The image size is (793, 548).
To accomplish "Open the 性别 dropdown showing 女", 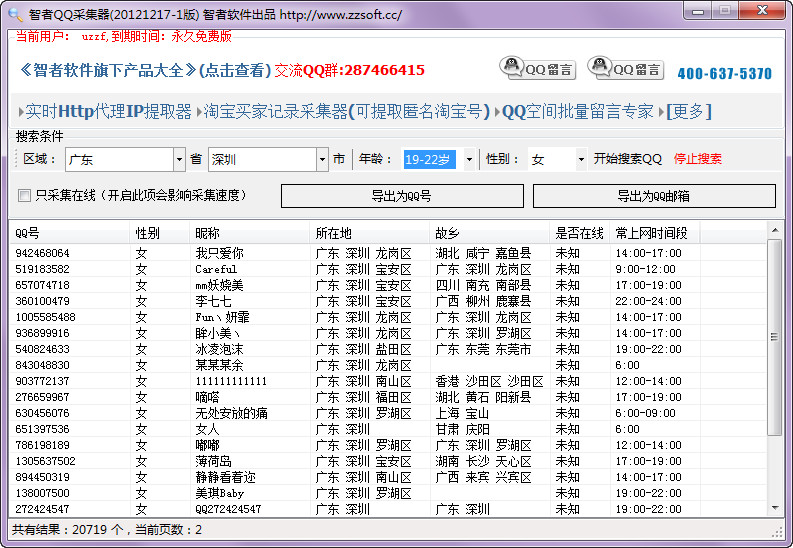I will [x=581, y=160].
